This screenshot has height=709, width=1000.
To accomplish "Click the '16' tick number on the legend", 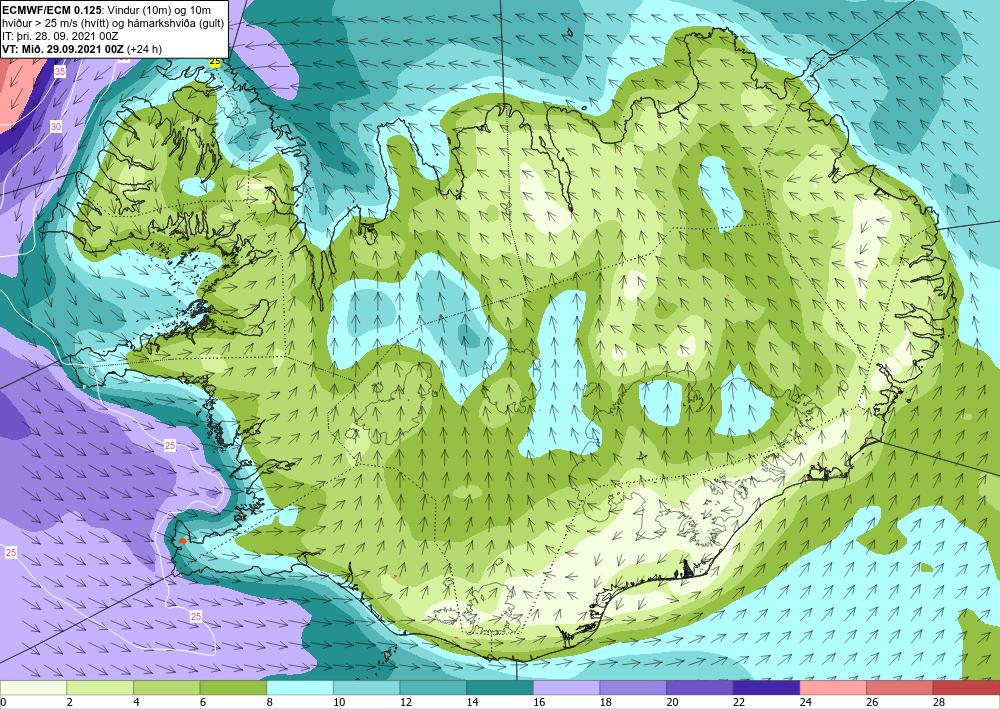I will click(539, 702).
